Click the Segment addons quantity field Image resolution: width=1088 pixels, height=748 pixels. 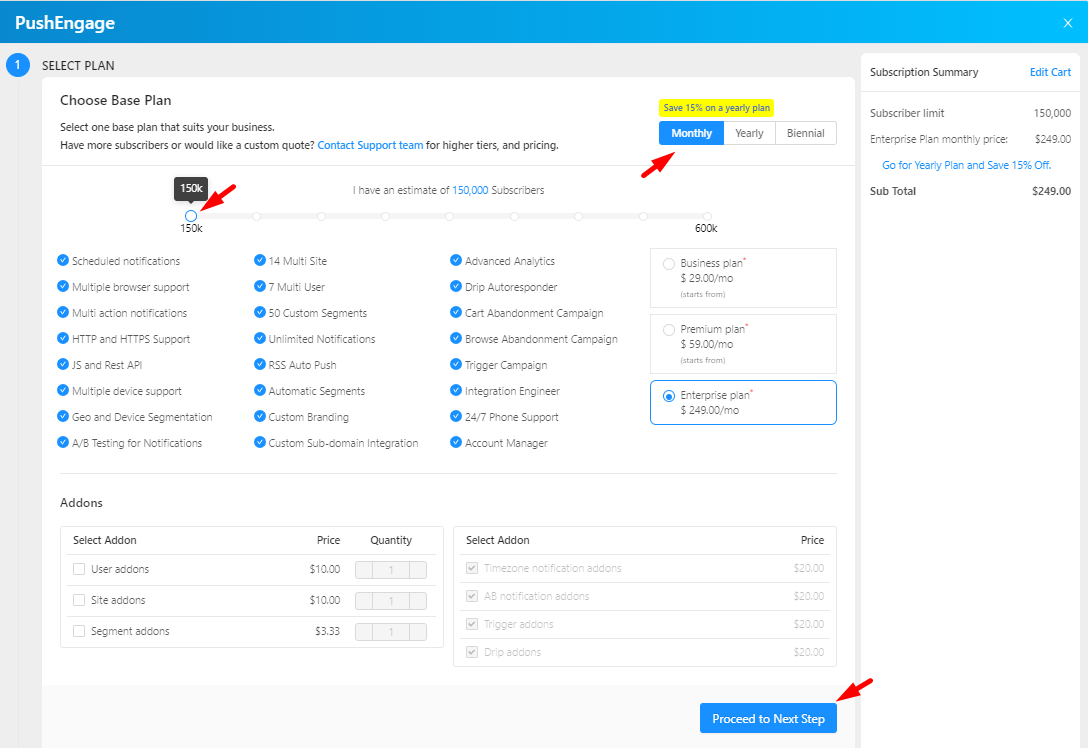coord(391,632)
